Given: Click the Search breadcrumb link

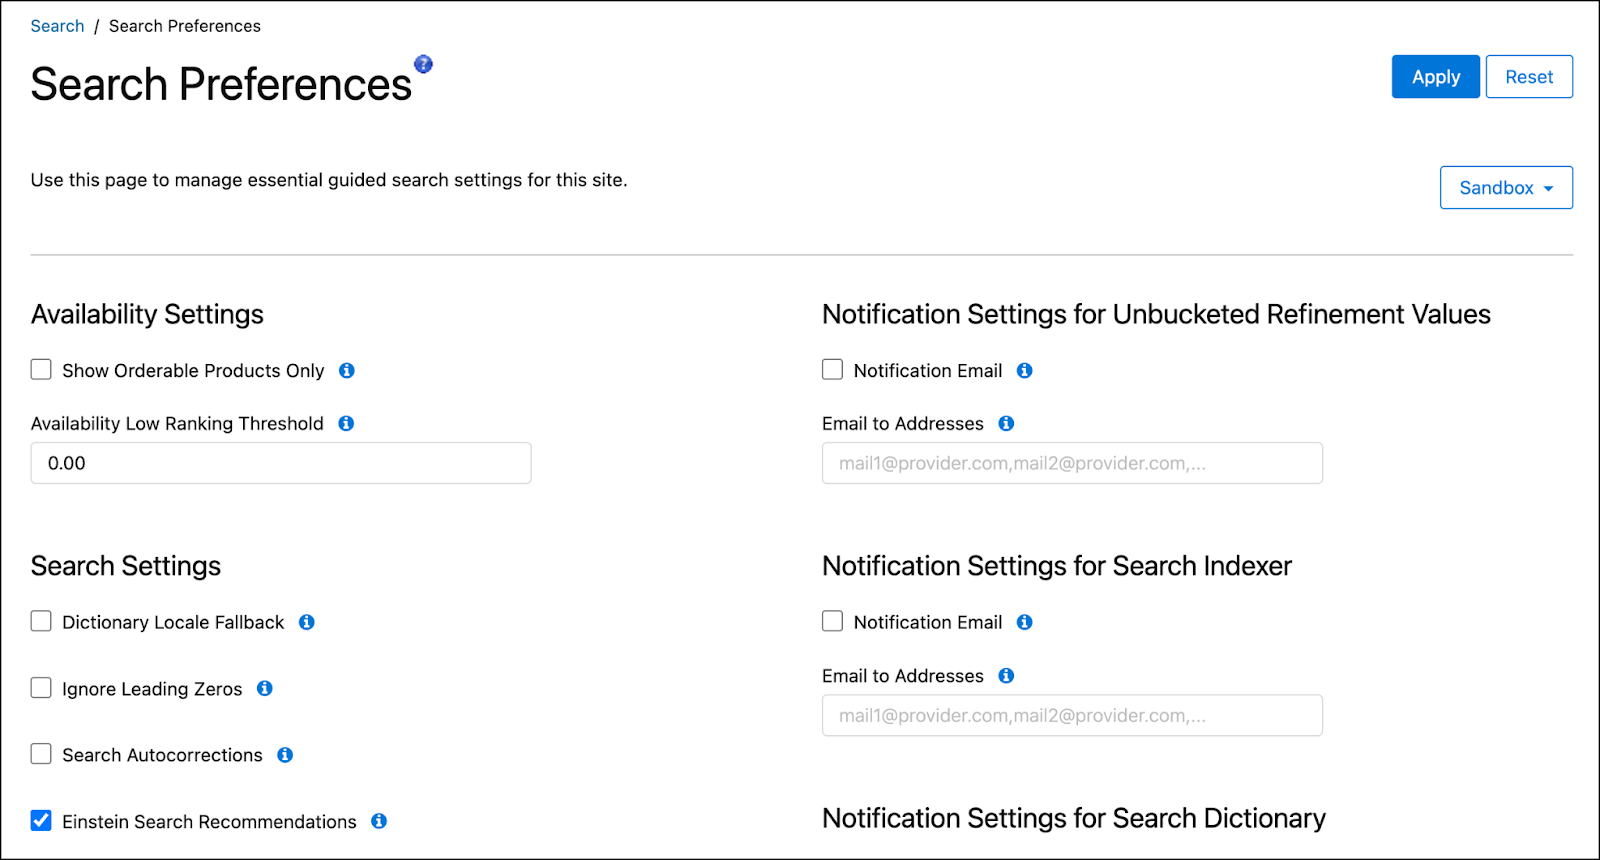Looking at the screenshot, I should point(57,26).
